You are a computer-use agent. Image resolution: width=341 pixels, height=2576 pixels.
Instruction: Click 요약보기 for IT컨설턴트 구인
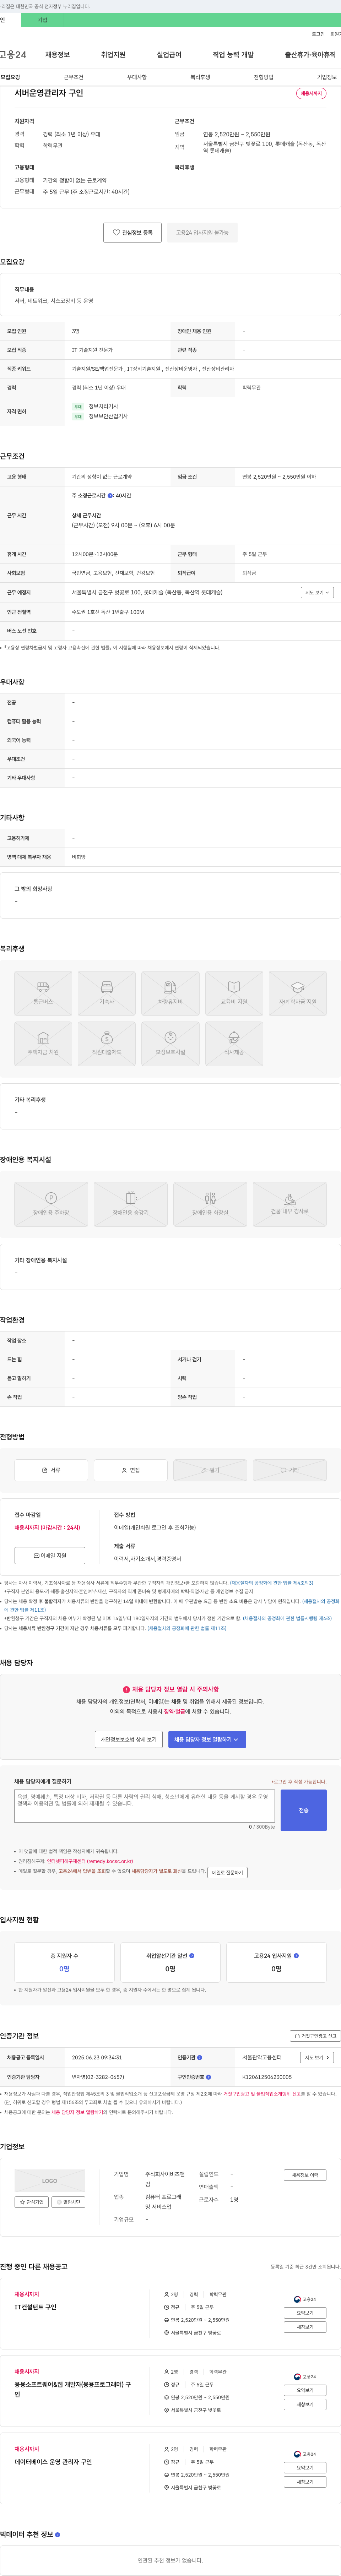click(x=305, y=2313)
